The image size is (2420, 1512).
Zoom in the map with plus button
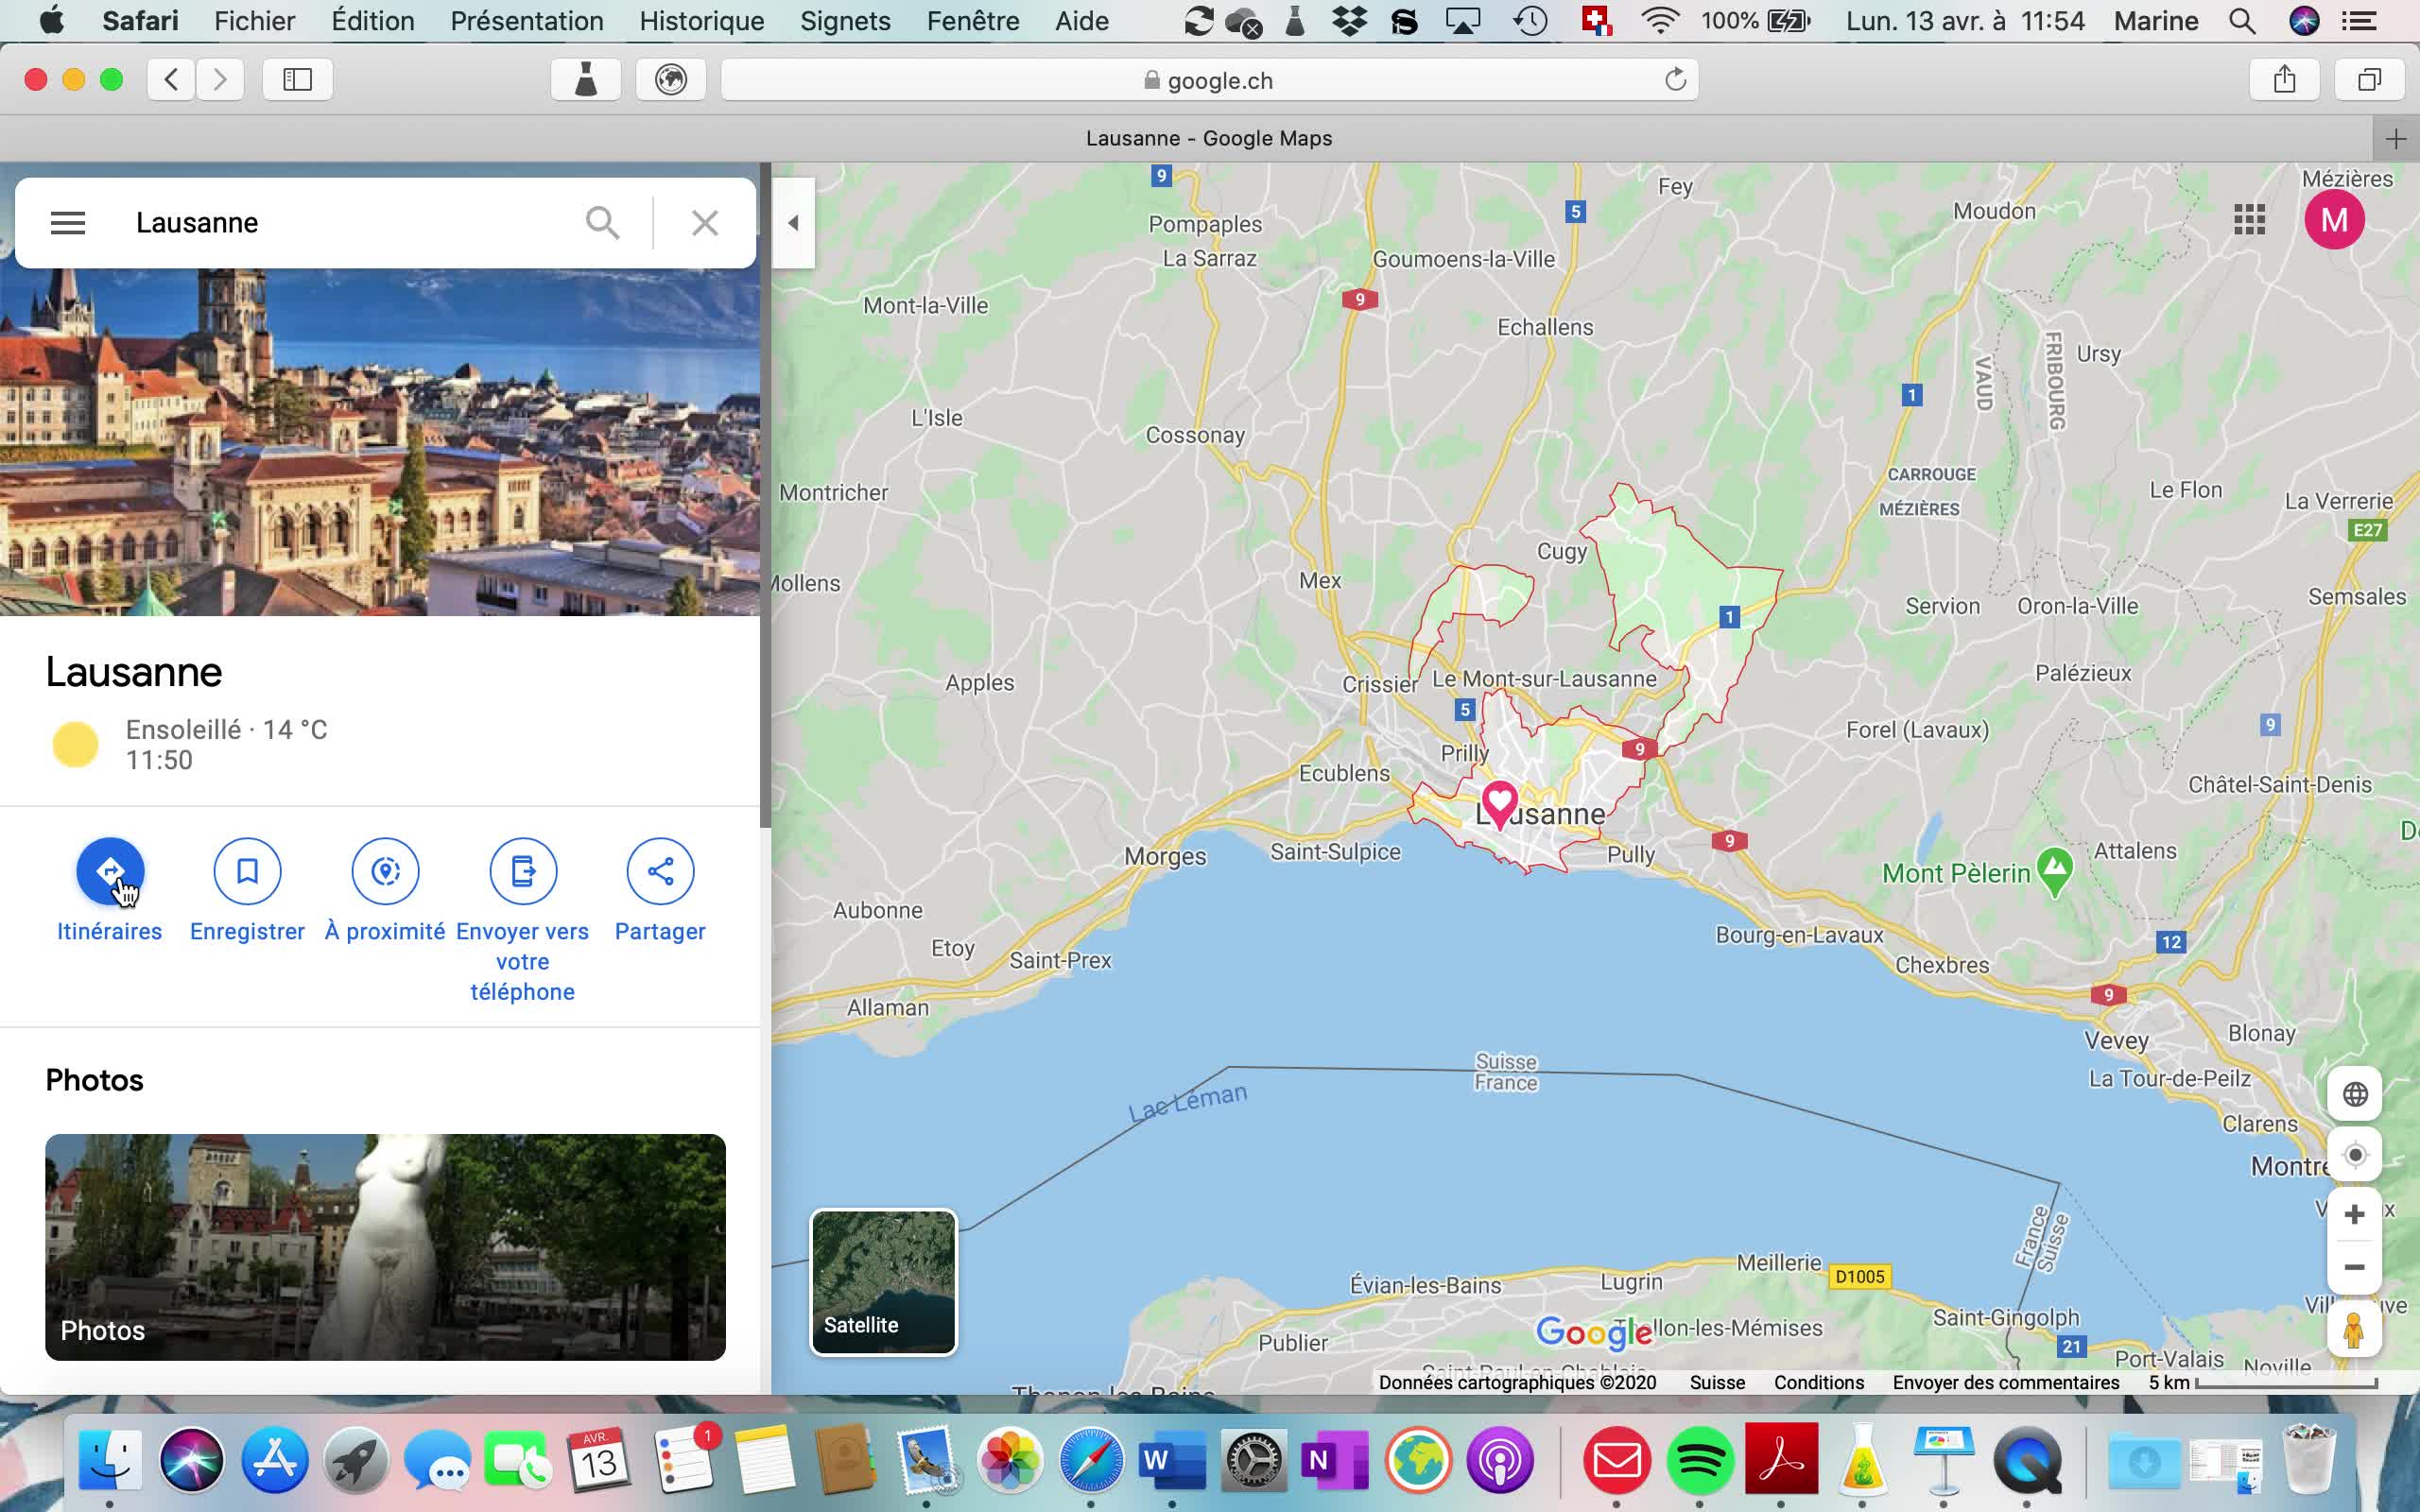[x=2354, y=1215]
